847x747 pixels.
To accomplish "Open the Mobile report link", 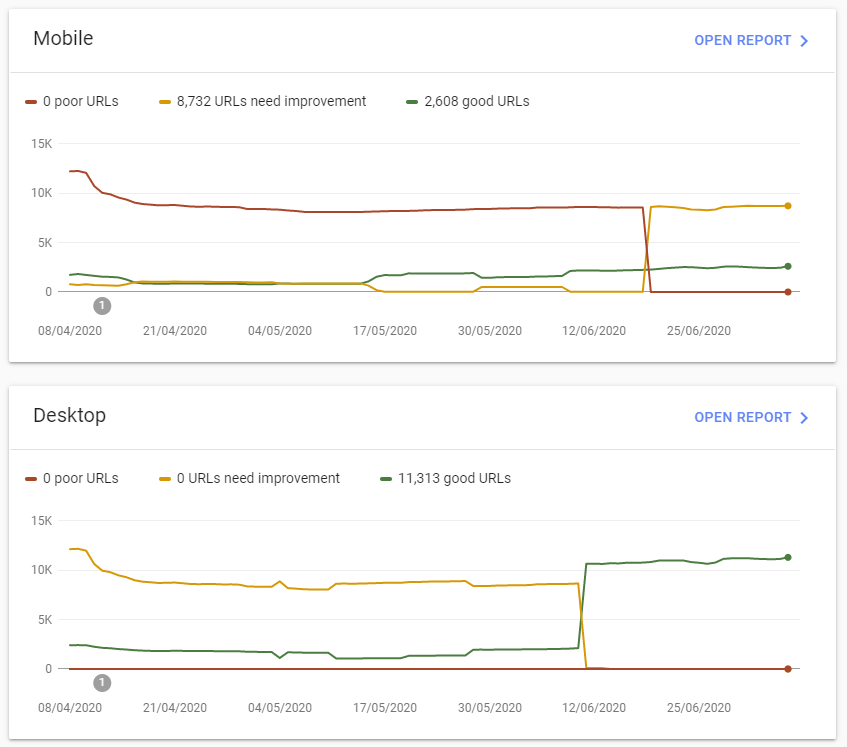I will [x=742, y=41].
